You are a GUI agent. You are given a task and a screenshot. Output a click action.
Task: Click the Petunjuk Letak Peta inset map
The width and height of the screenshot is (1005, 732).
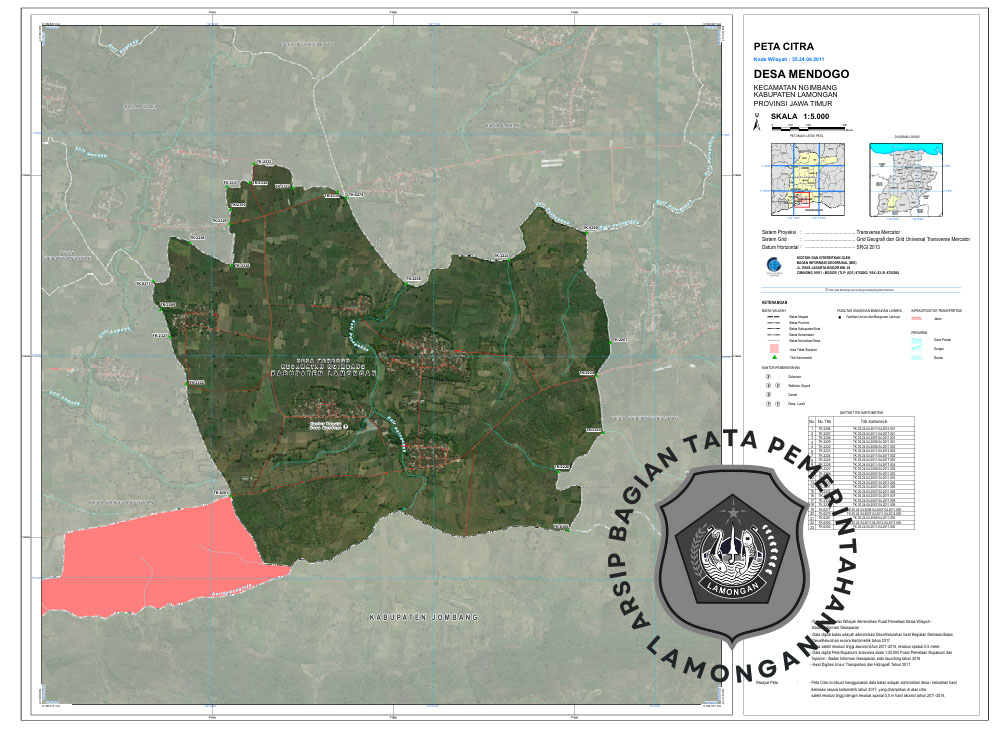pyautogui.click(x=806, y=177)
